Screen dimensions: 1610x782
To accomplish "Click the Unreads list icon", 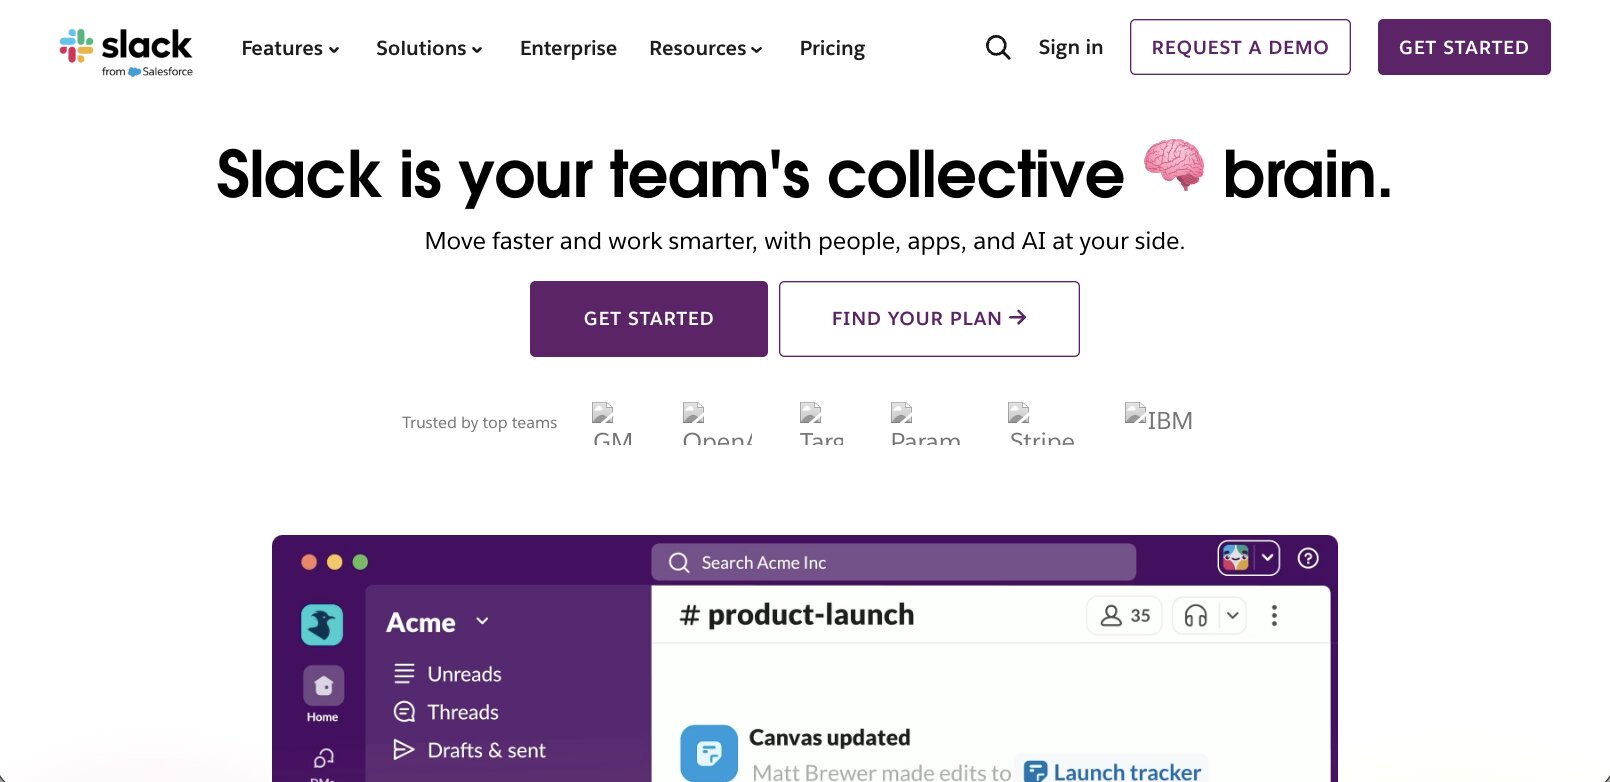I will click(404, 674).
